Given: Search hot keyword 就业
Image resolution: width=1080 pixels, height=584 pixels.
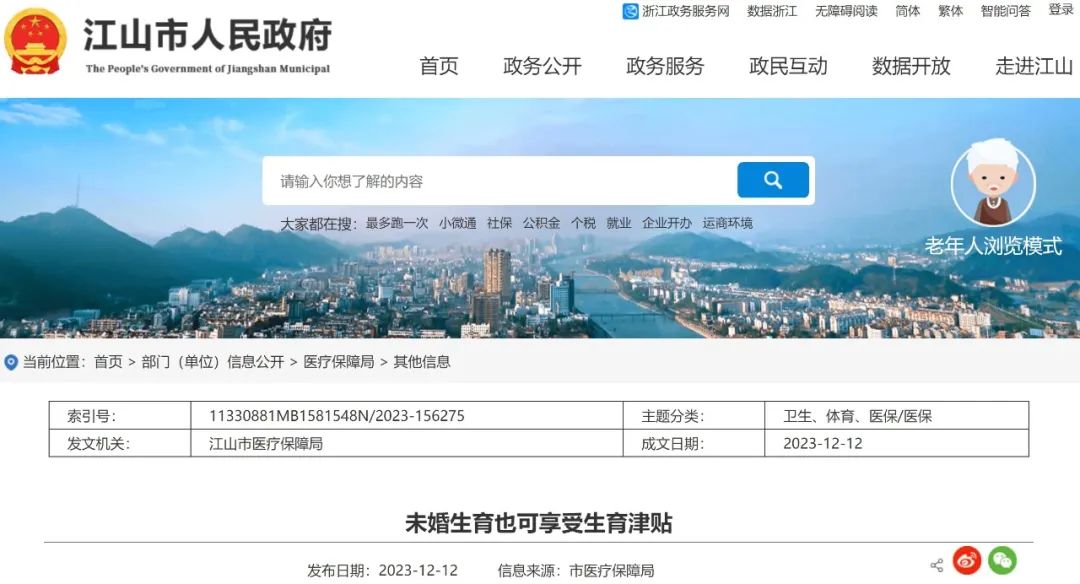Looking at the screenshot, I should 619,223.
